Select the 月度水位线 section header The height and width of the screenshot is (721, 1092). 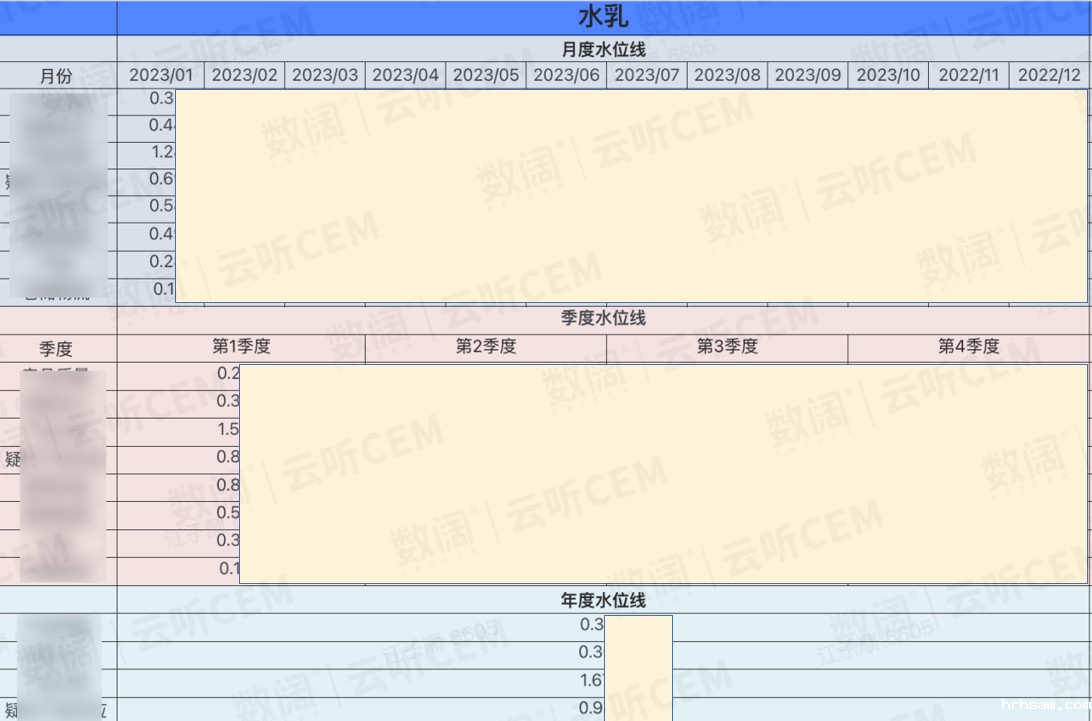[603, 50]
